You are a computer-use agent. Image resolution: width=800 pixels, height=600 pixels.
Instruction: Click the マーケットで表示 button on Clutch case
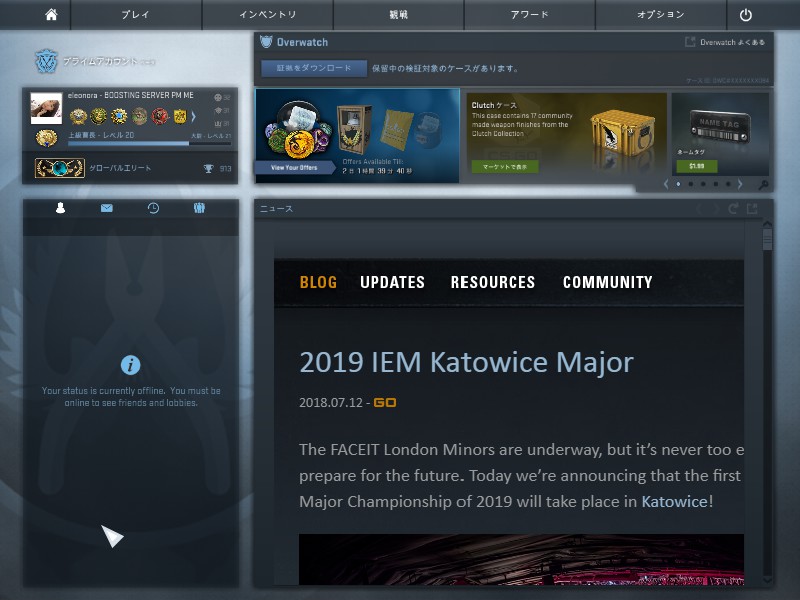pos(505,166)
